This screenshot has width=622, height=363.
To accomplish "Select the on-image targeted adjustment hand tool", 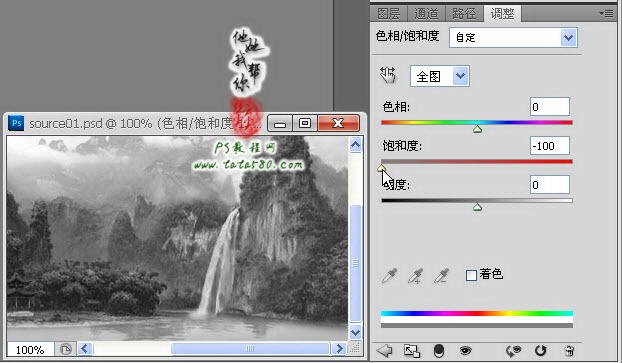I will tap(388, 75).
